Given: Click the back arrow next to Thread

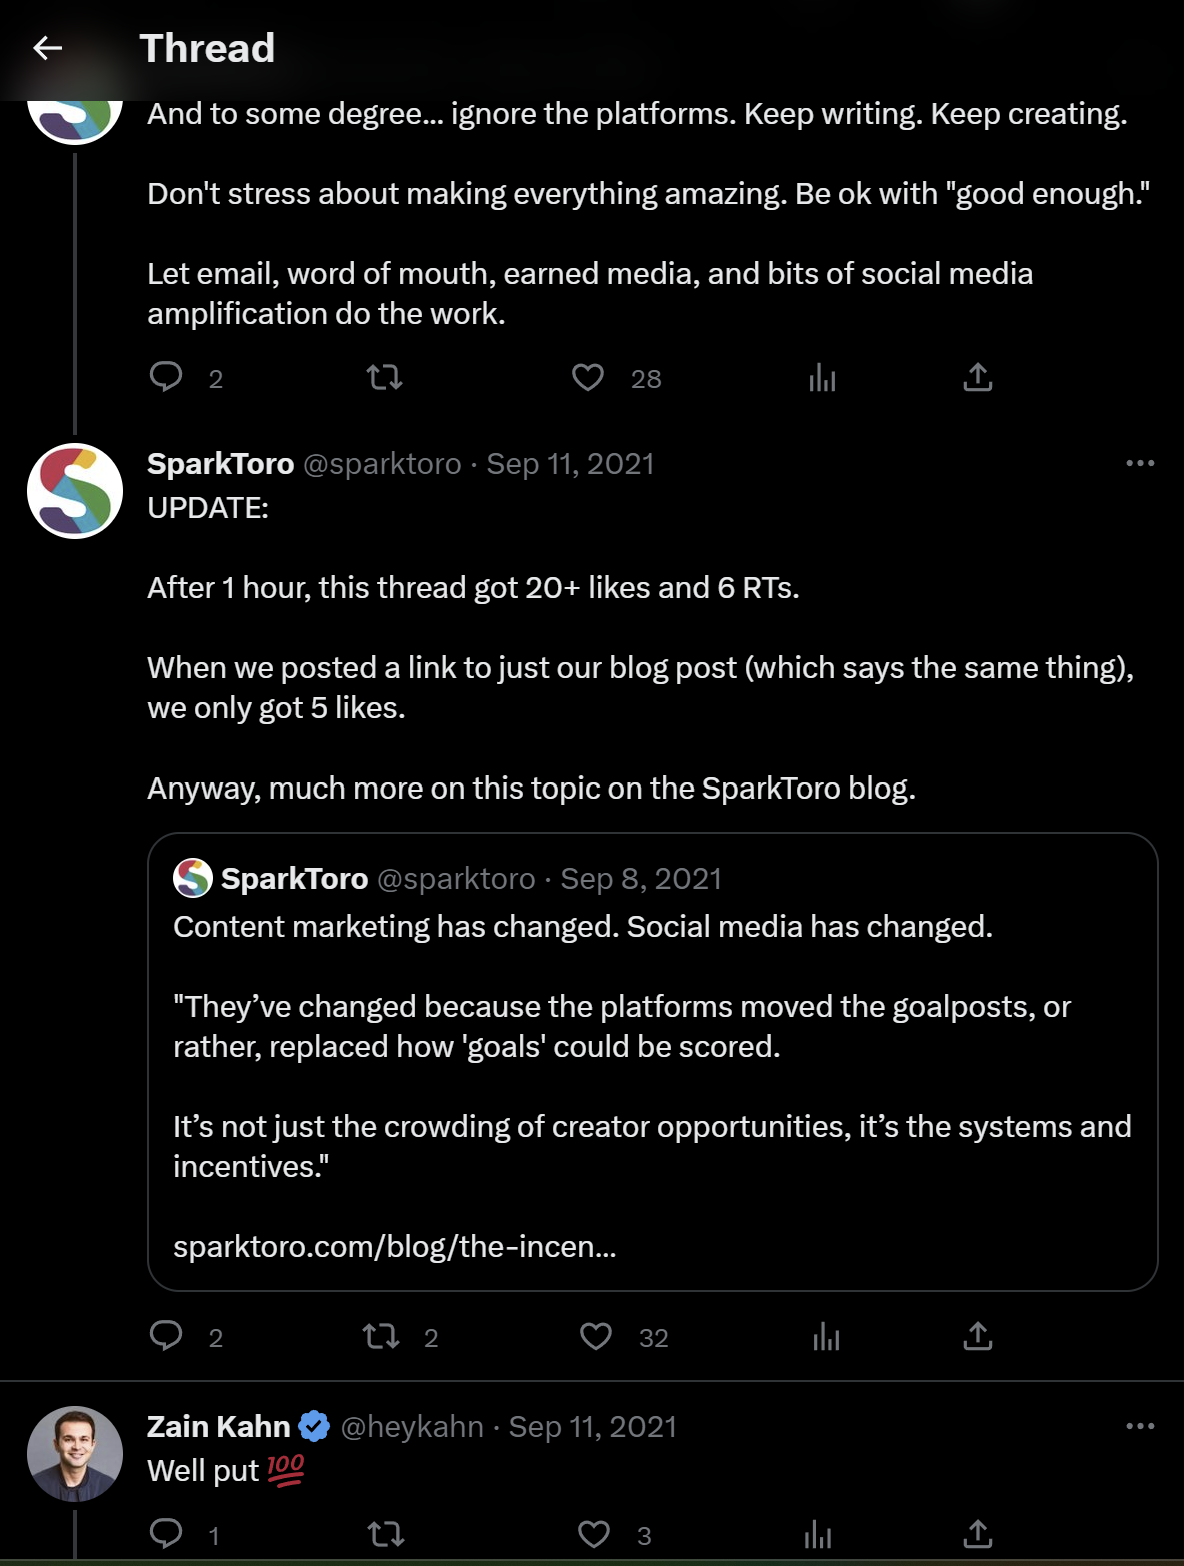Looking at the screenshot, I should click(48, 47).
